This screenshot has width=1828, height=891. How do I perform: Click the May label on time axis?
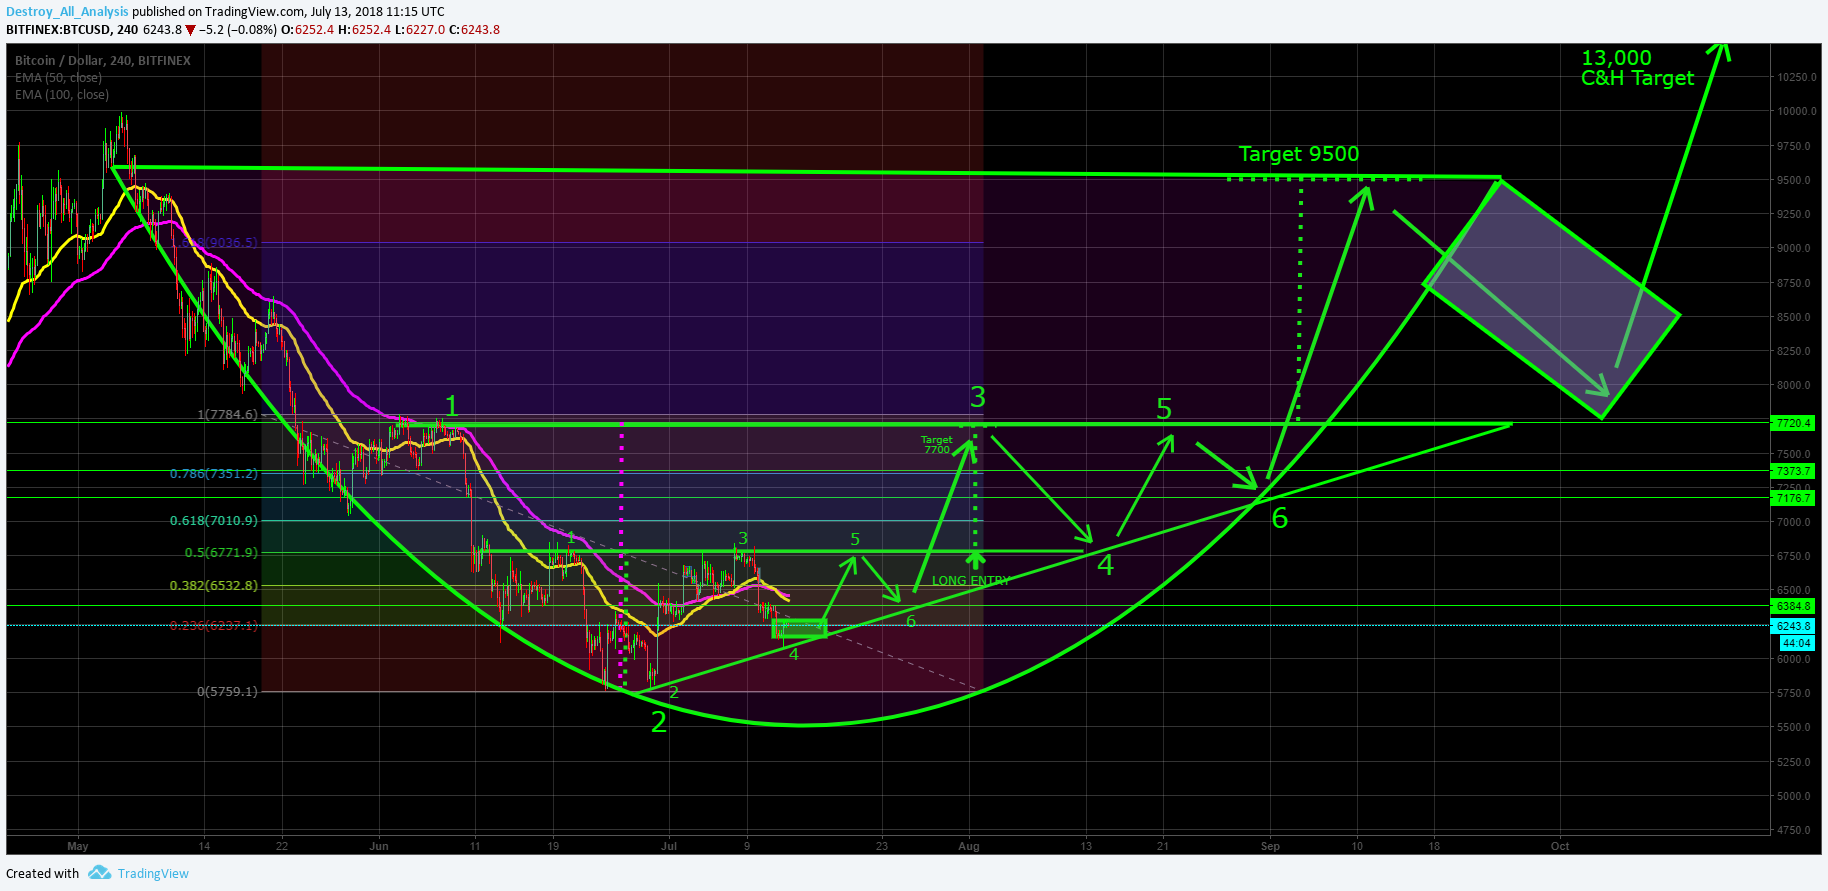78,846
